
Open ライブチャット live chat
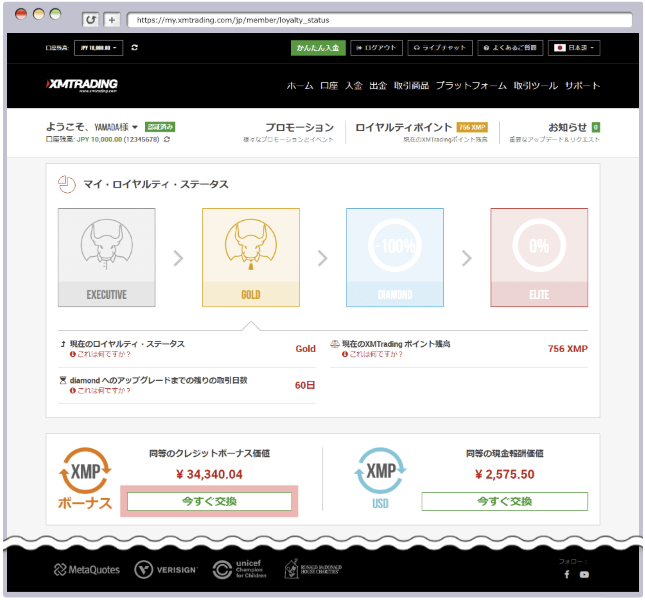point(440,48)
